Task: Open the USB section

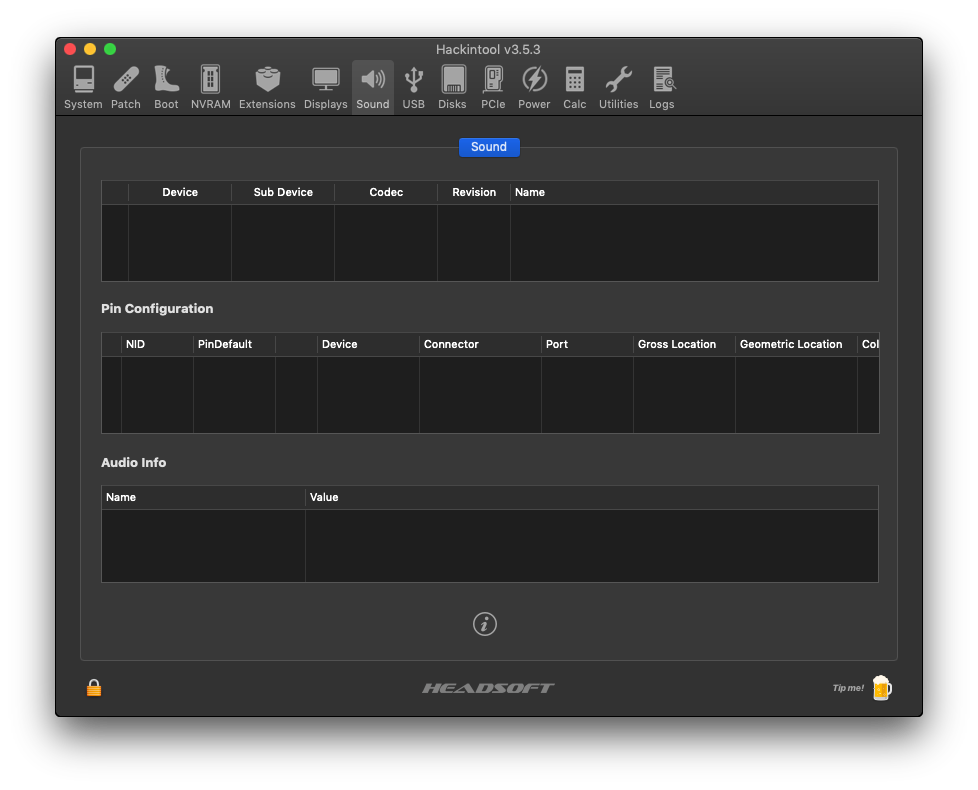Action: [414, 88]
